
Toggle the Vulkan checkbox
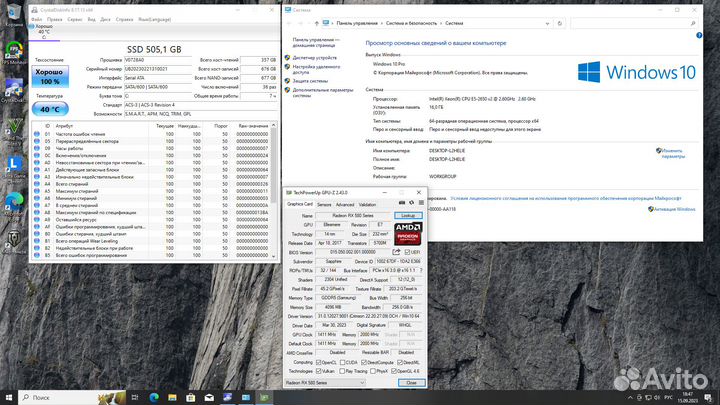click(x=319, y=371)
